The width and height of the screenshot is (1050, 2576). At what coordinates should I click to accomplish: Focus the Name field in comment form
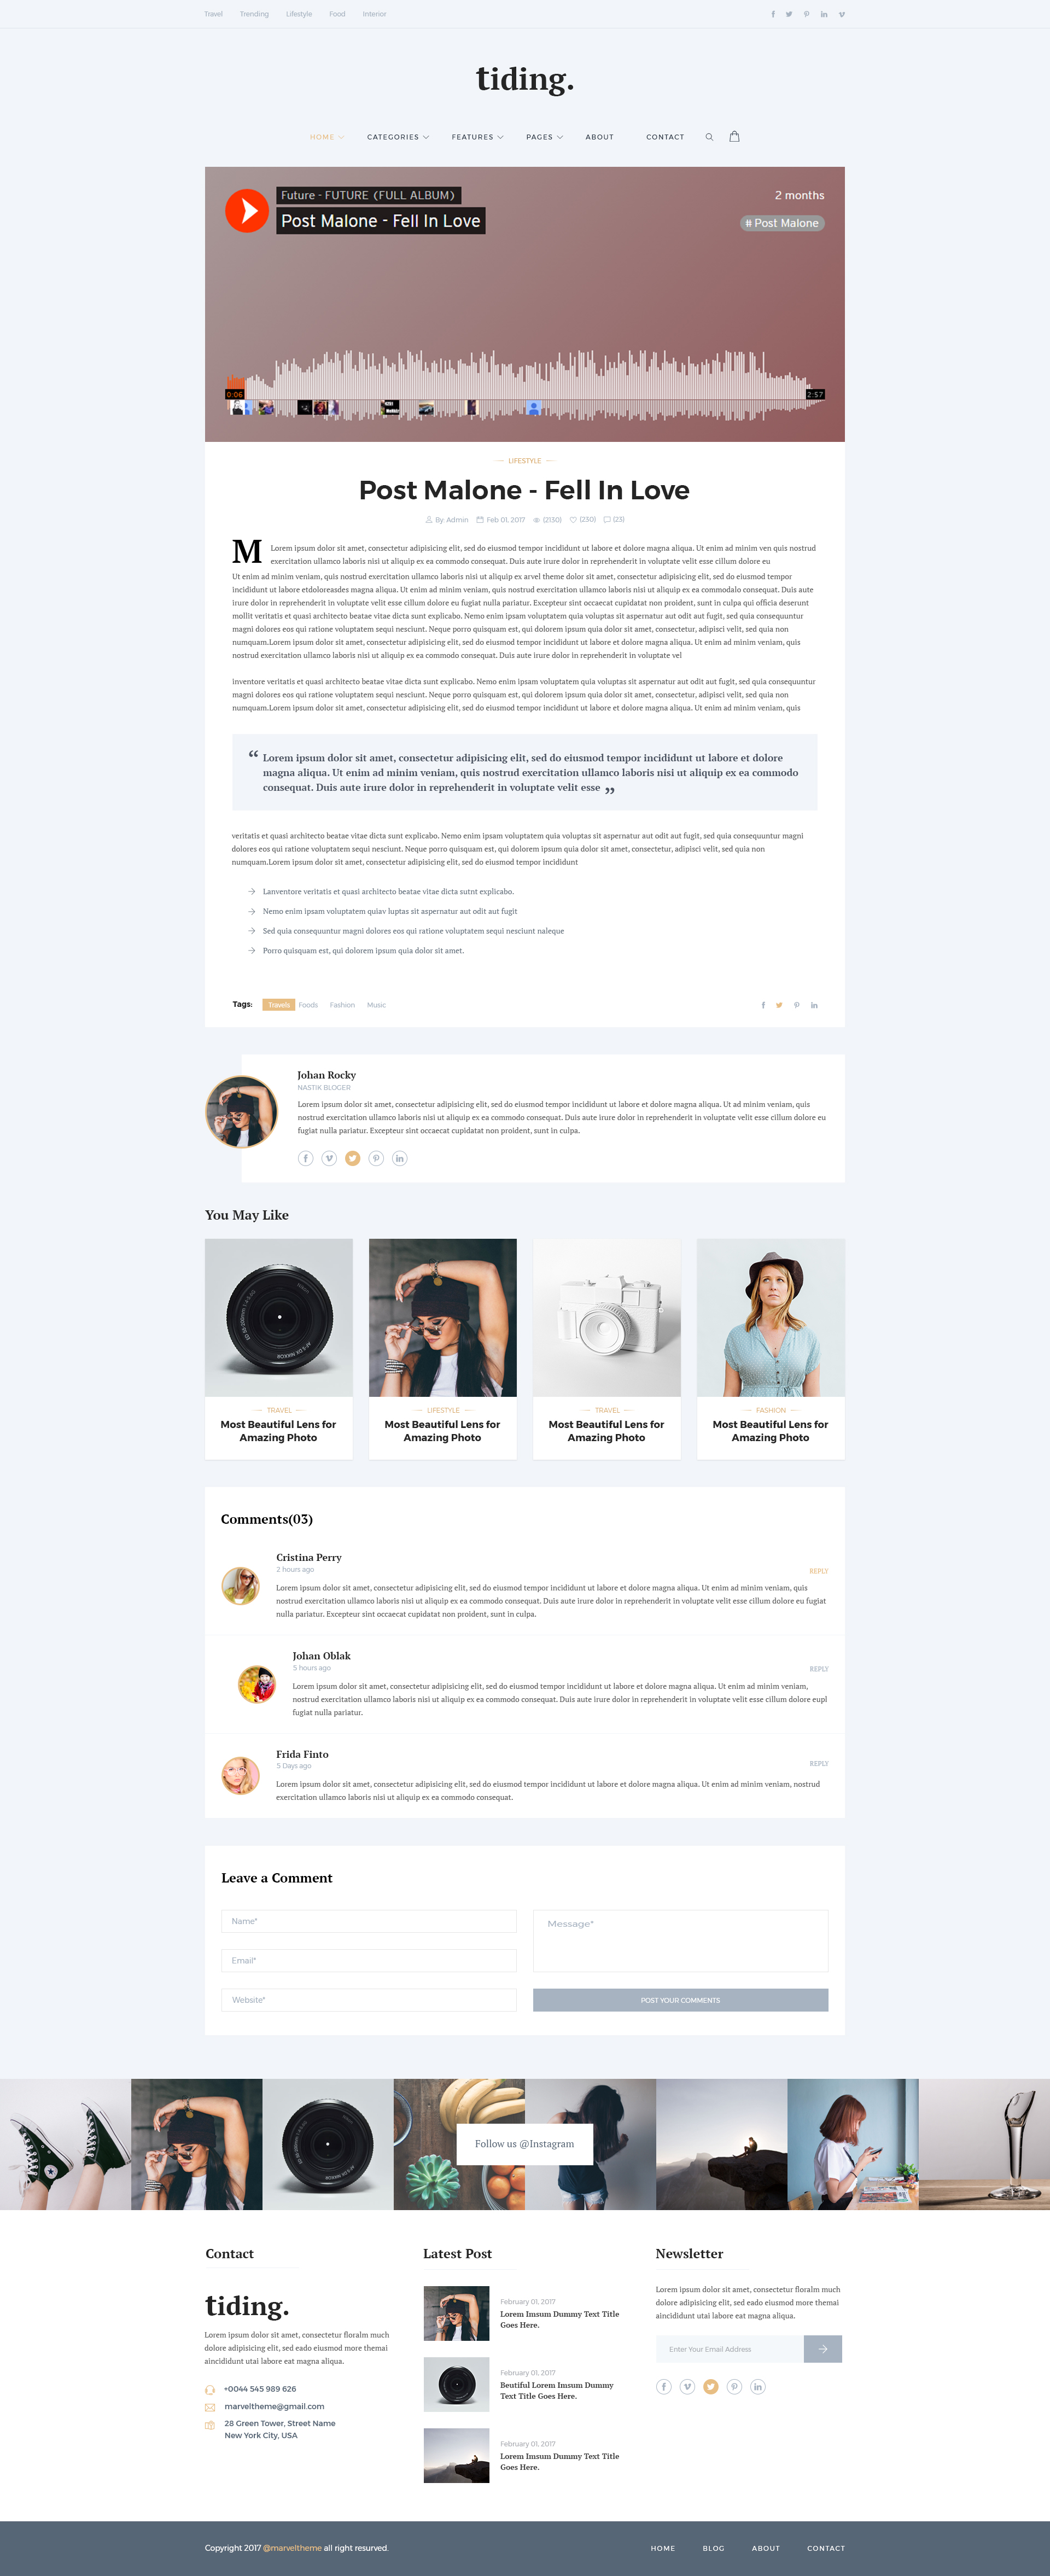click(368, 1921)
